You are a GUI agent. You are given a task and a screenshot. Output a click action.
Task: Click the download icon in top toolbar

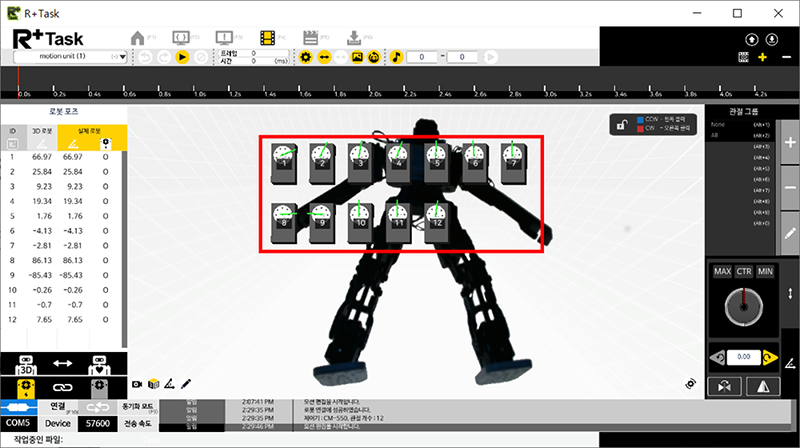click(x=352, y=38)
